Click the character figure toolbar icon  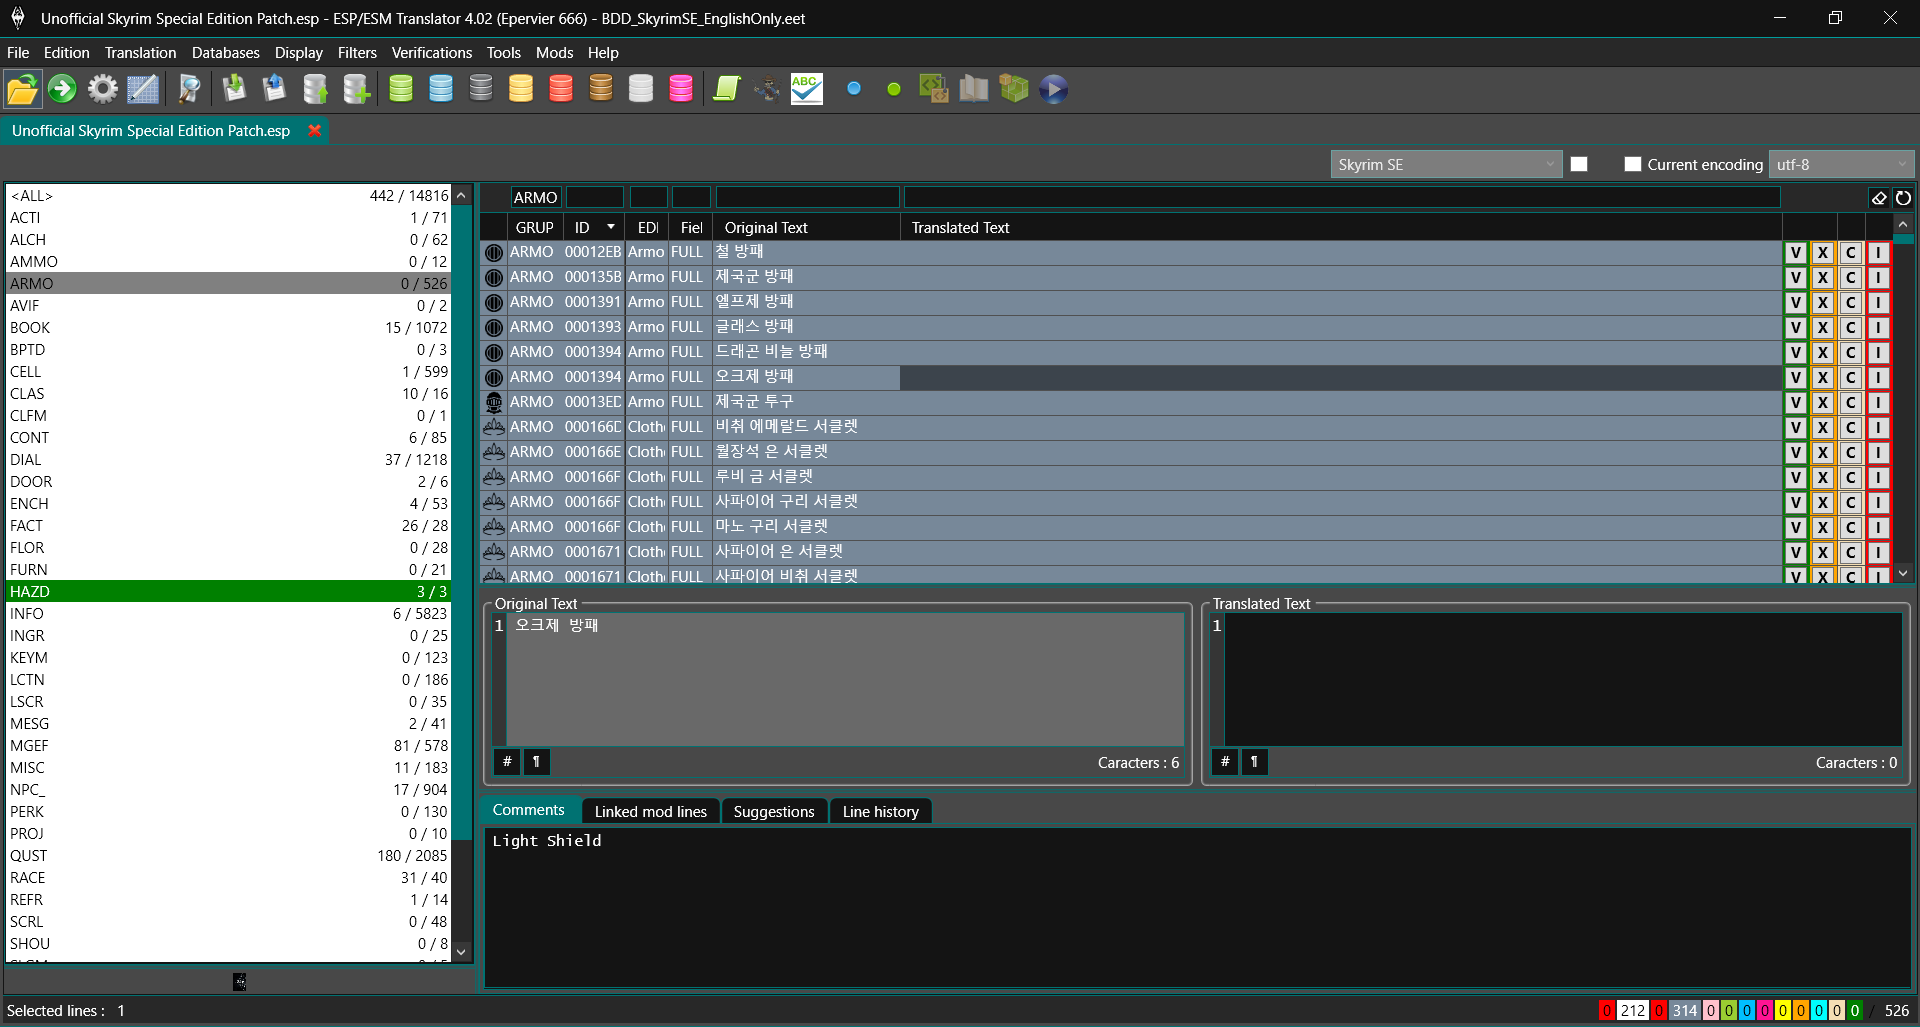pyautogui.click(x=767, y=89)
